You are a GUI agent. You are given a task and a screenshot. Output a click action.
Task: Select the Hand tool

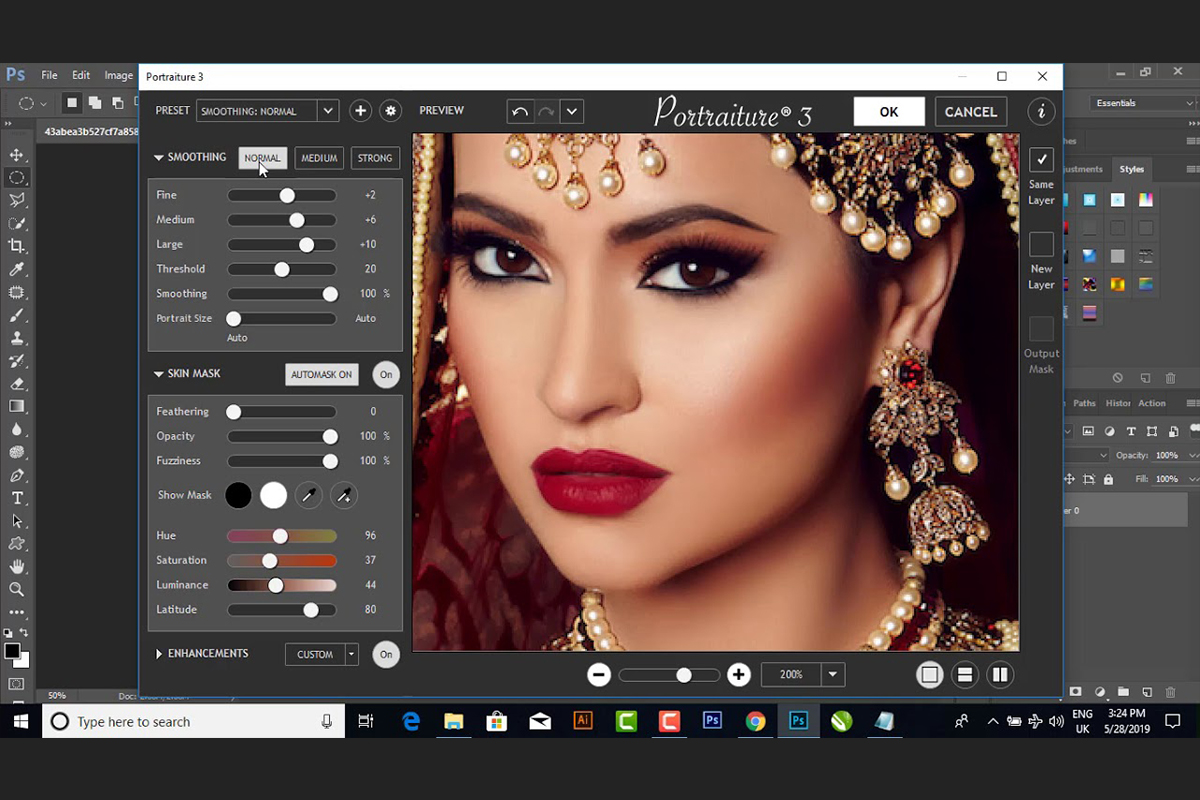[x=17, y=567]
